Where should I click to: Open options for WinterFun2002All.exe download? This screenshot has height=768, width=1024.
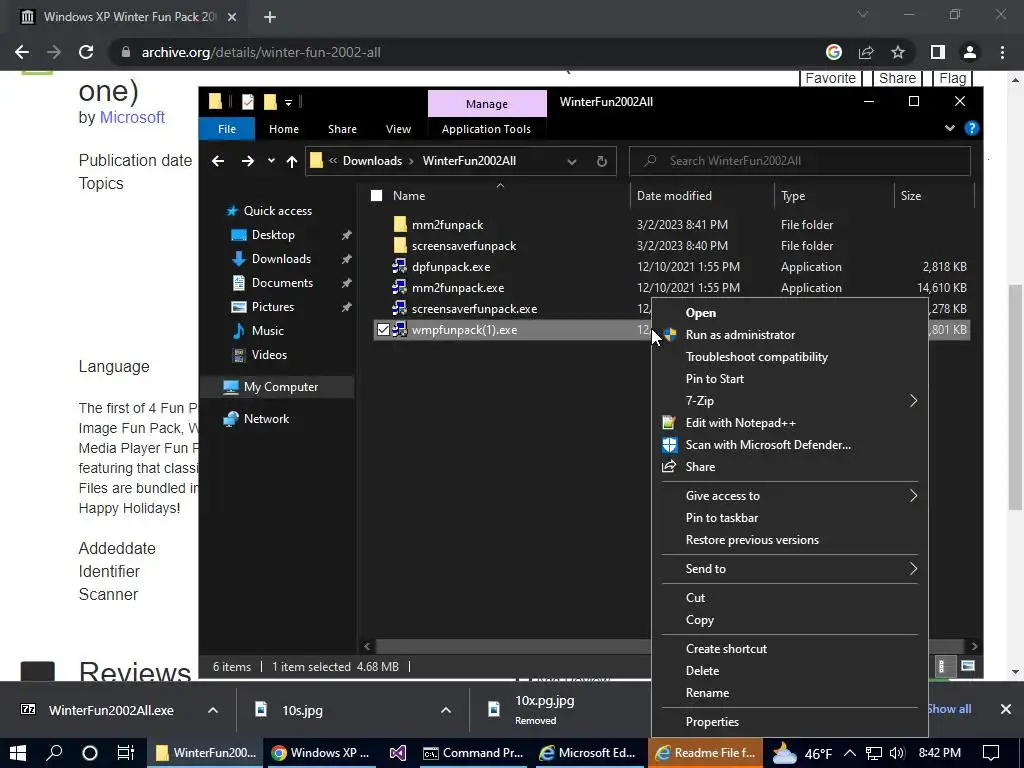pyautogui.click(x=213, y=710)
